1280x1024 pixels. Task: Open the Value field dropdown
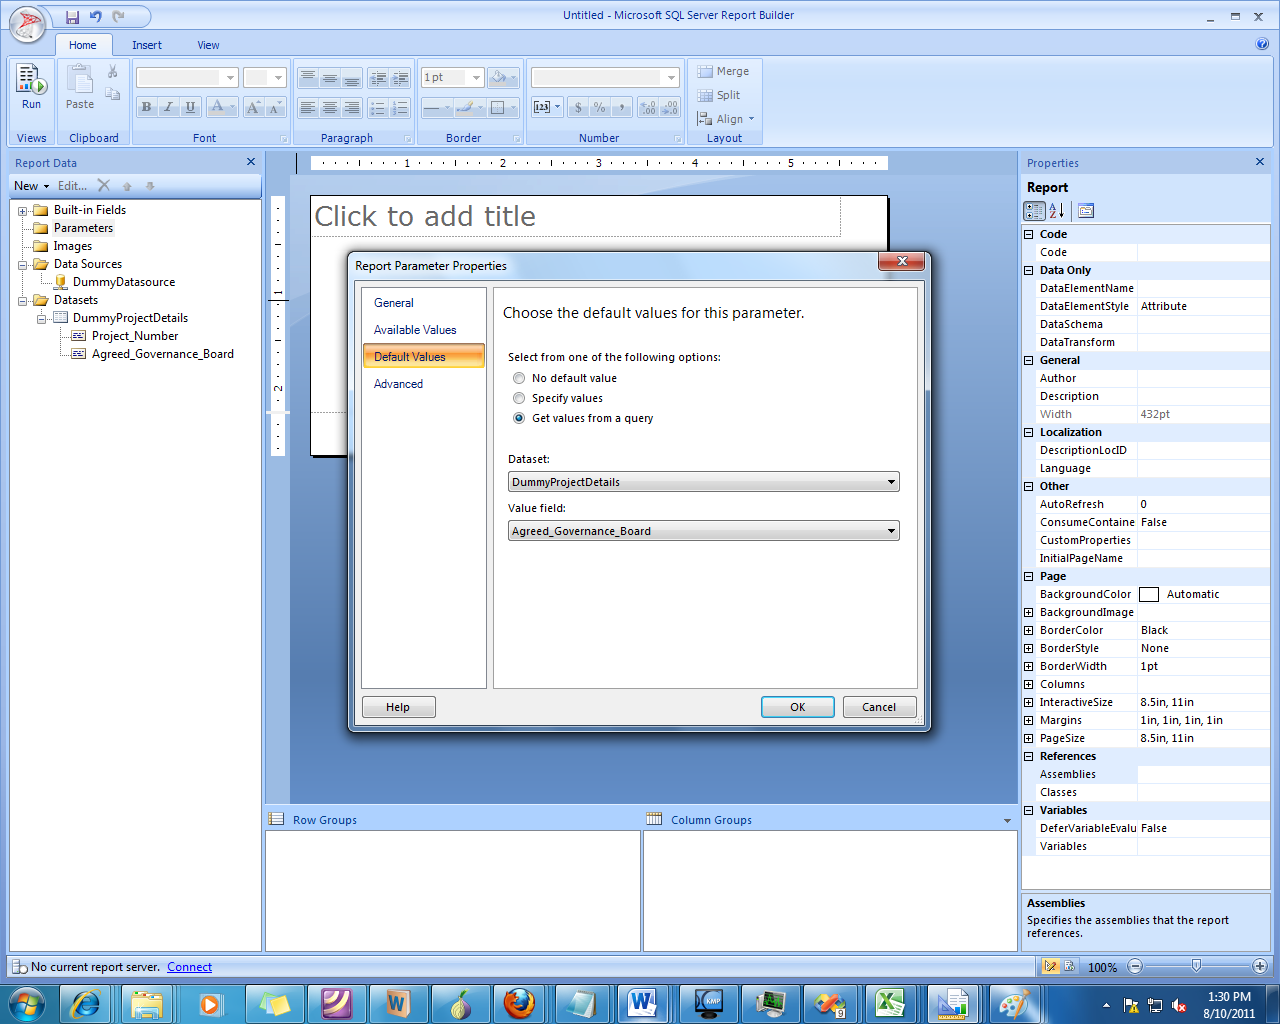[891, 531]
